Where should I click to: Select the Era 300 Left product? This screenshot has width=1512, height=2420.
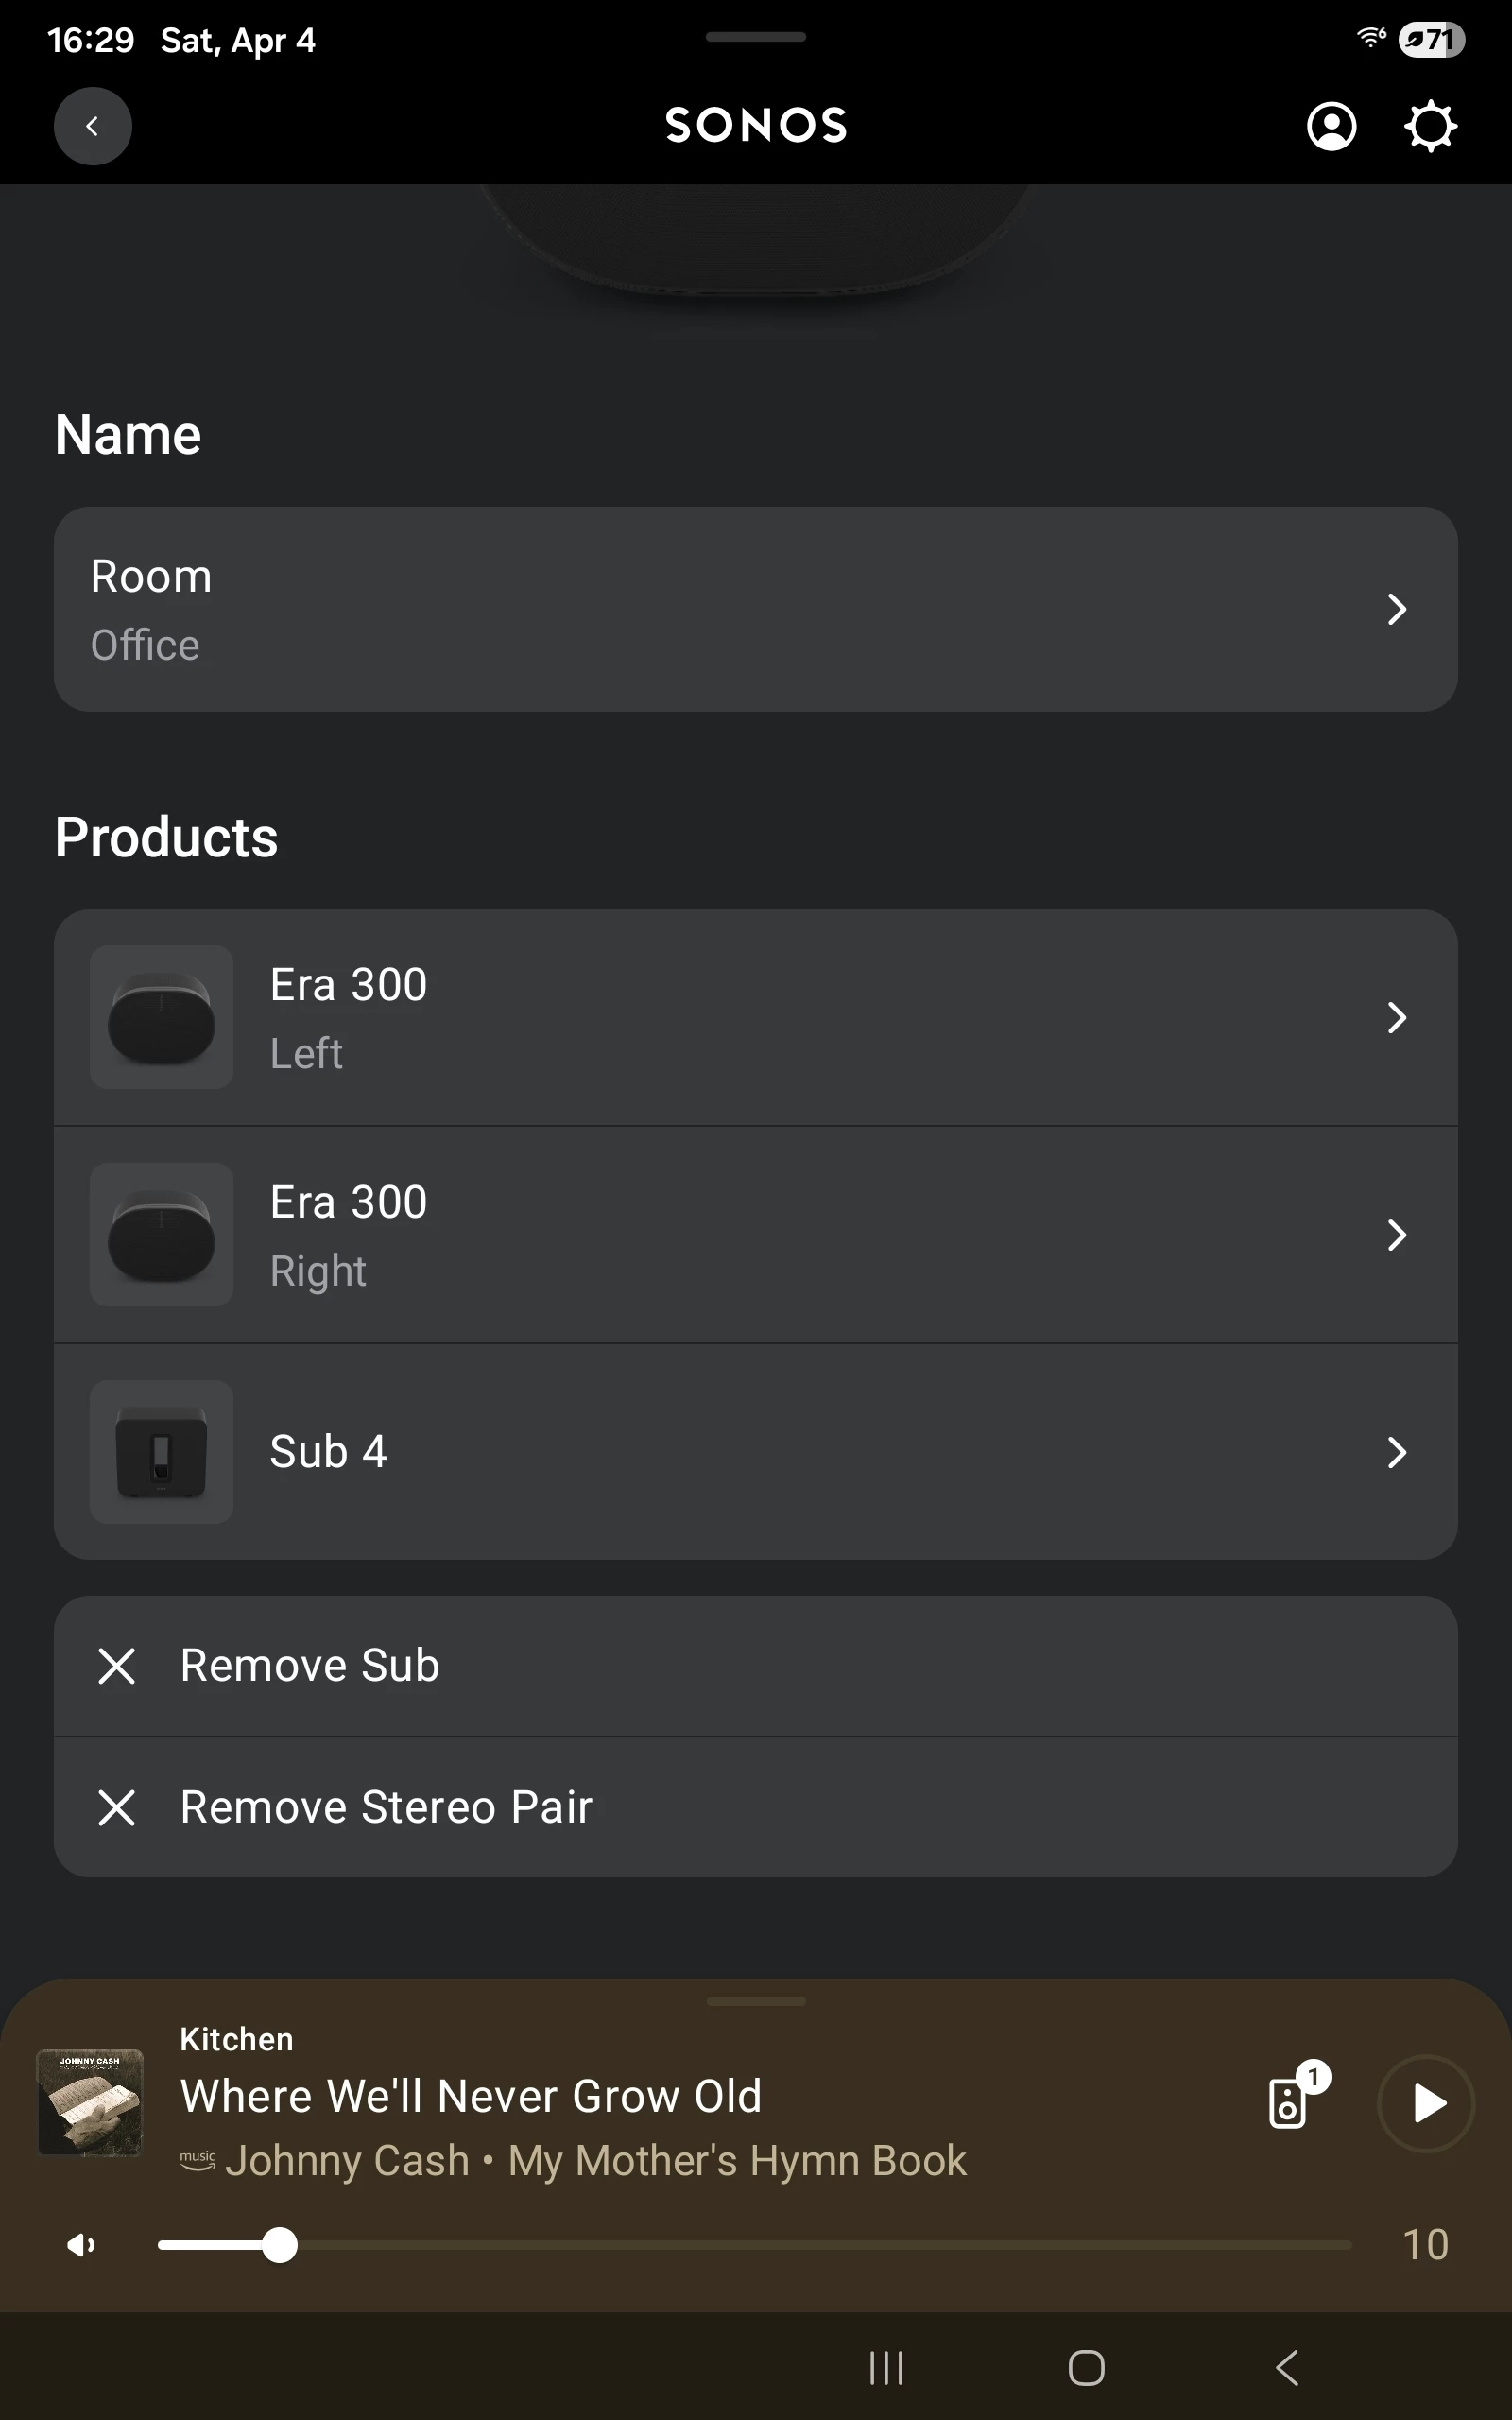(700, 1018)
